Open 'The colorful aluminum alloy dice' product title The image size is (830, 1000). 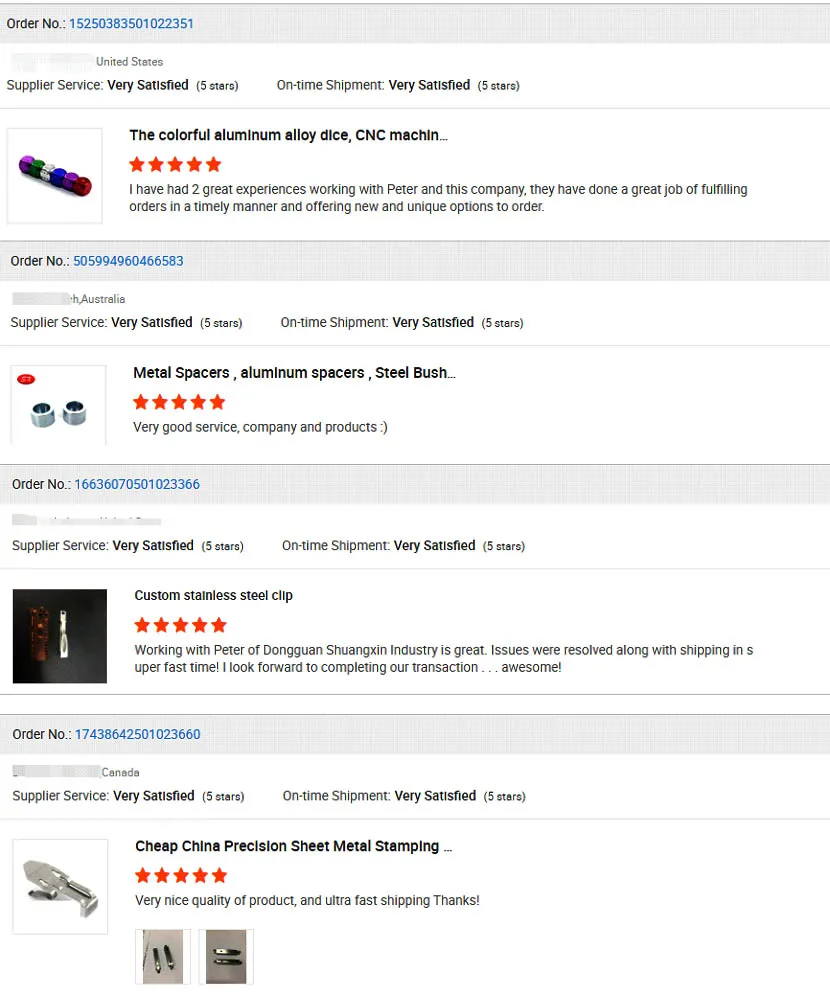point(288,135)
